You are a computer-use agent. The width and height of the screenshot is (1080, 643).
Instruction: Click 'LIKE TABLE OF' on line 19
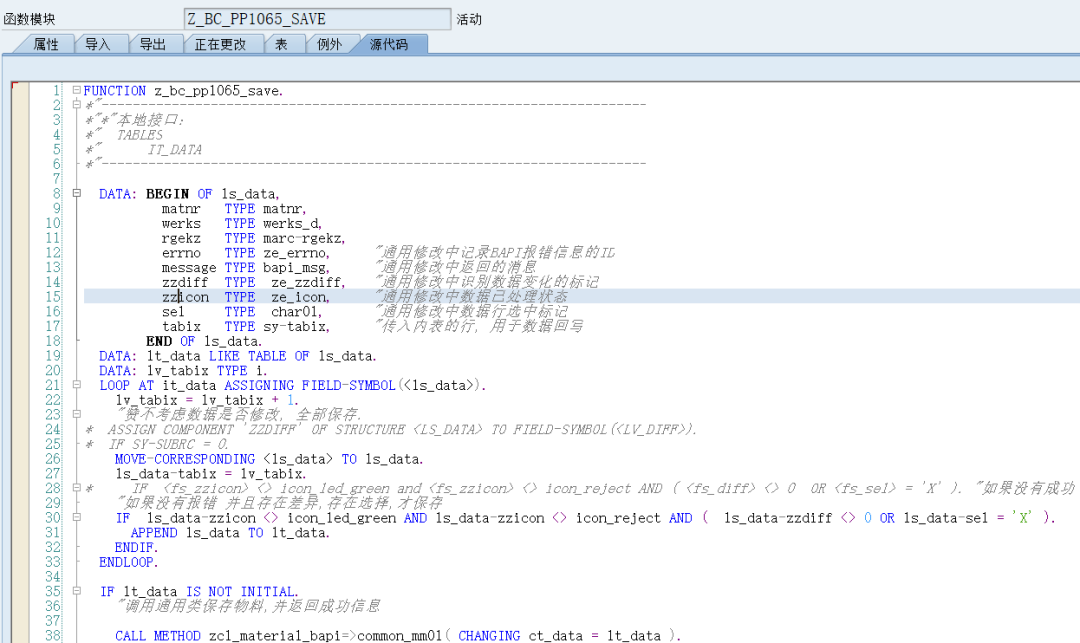259,356
